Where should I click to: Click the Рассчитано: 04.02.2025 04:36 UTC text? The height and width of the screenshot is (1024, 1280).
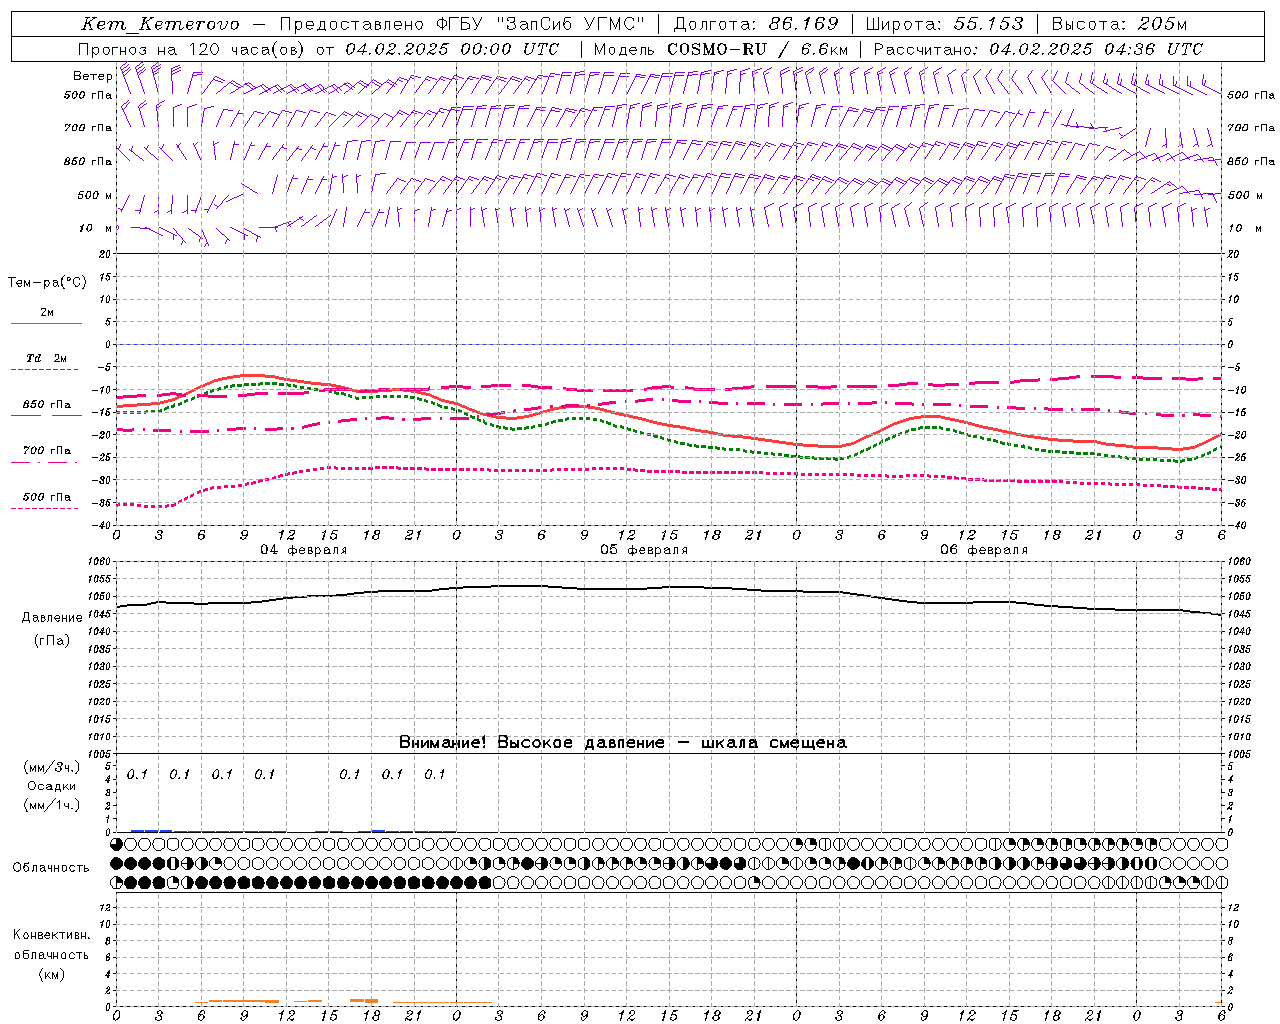(1038, 49)
